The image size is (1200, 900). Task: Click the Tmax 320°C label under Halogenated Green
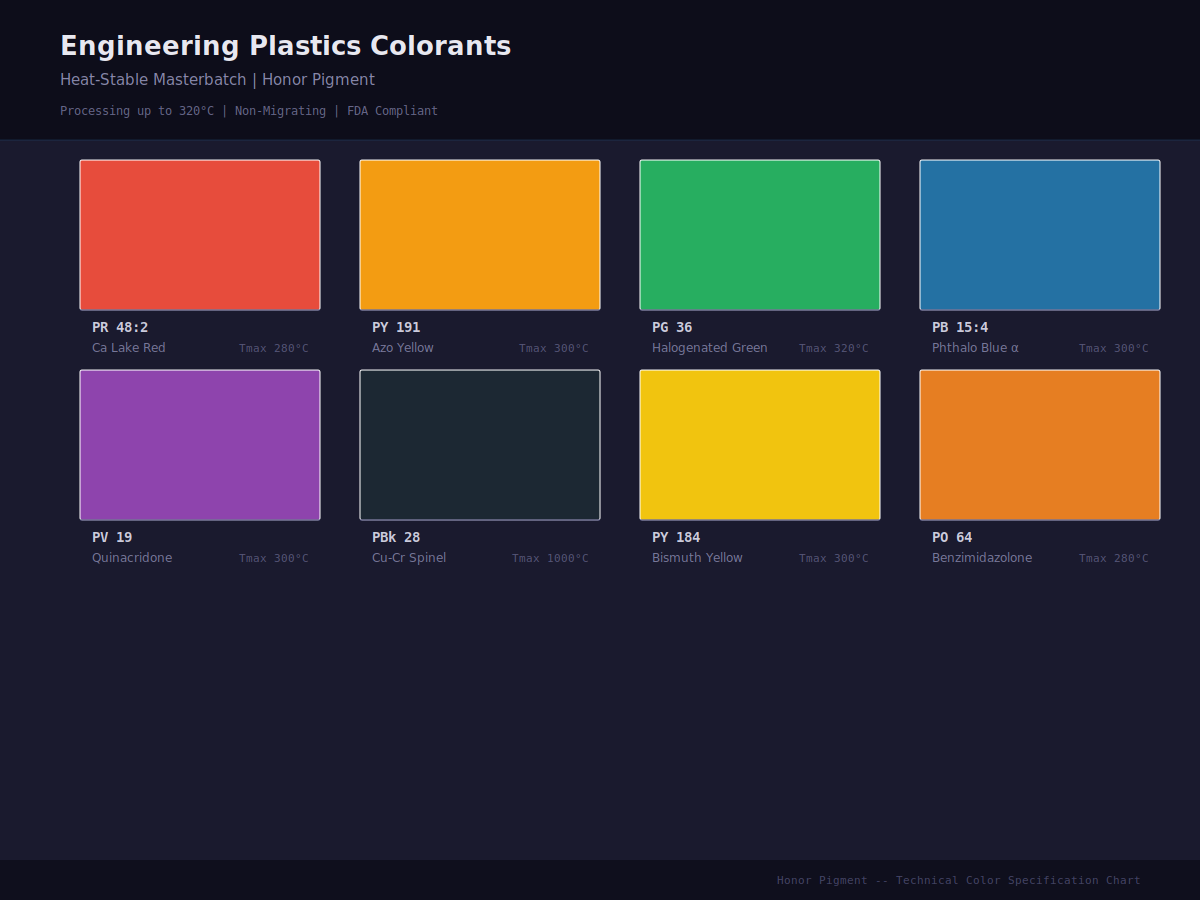pyautogui.click(x=833, y=348)
